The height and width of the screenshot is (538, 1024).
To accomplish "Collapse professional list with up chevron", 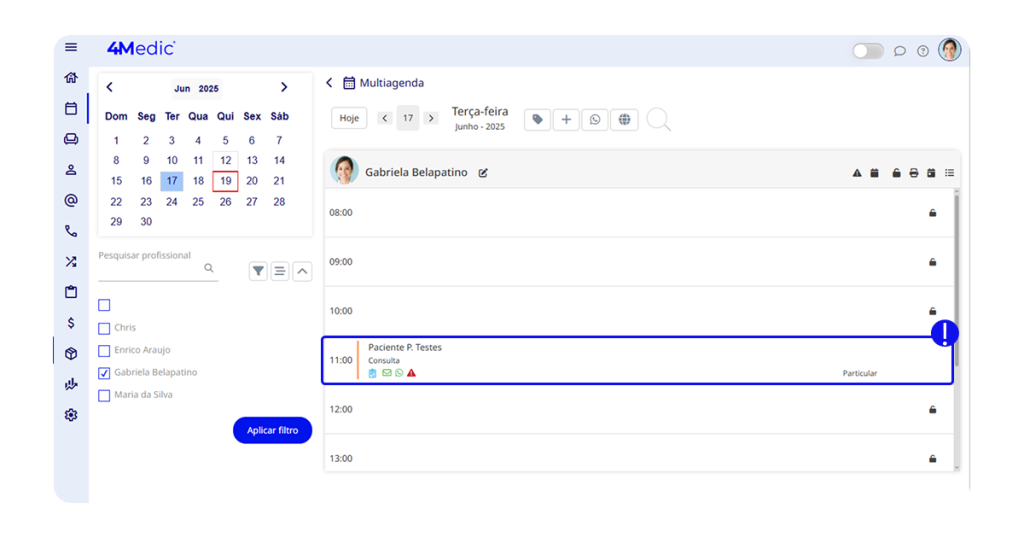I will tap(302, 271).
